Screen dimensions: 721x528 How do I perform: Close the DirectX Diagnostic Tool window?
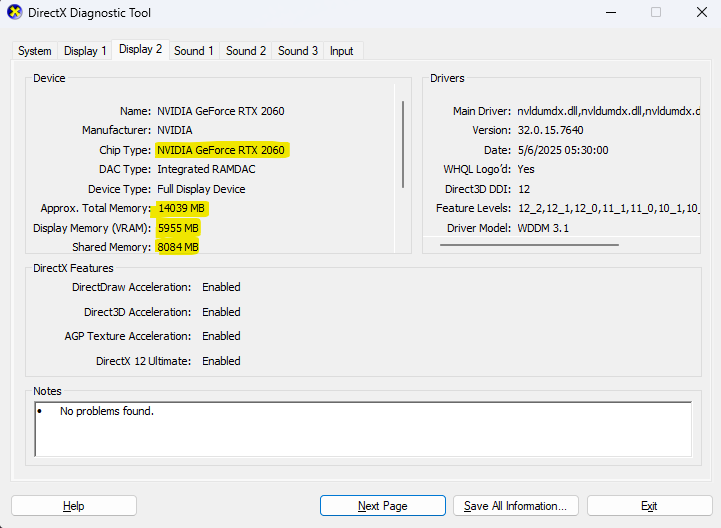coord(702,12)
